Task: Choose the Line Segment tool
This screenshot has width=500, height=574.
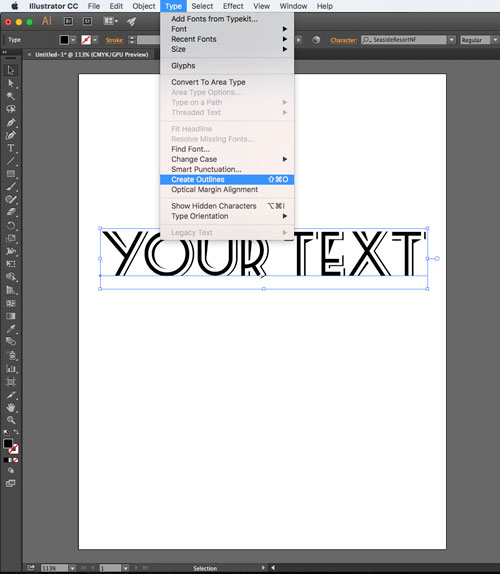Action: point(11,161)
